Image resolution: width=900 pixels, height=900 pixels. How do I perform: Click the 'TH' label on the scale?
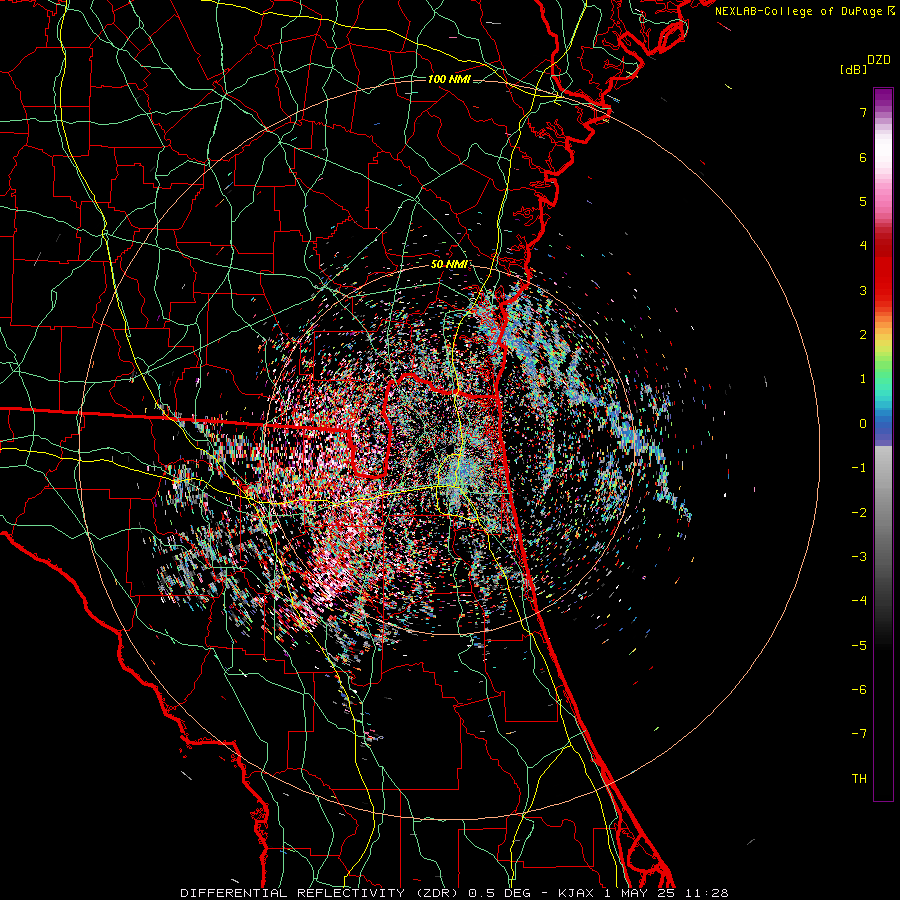[859, 779]
